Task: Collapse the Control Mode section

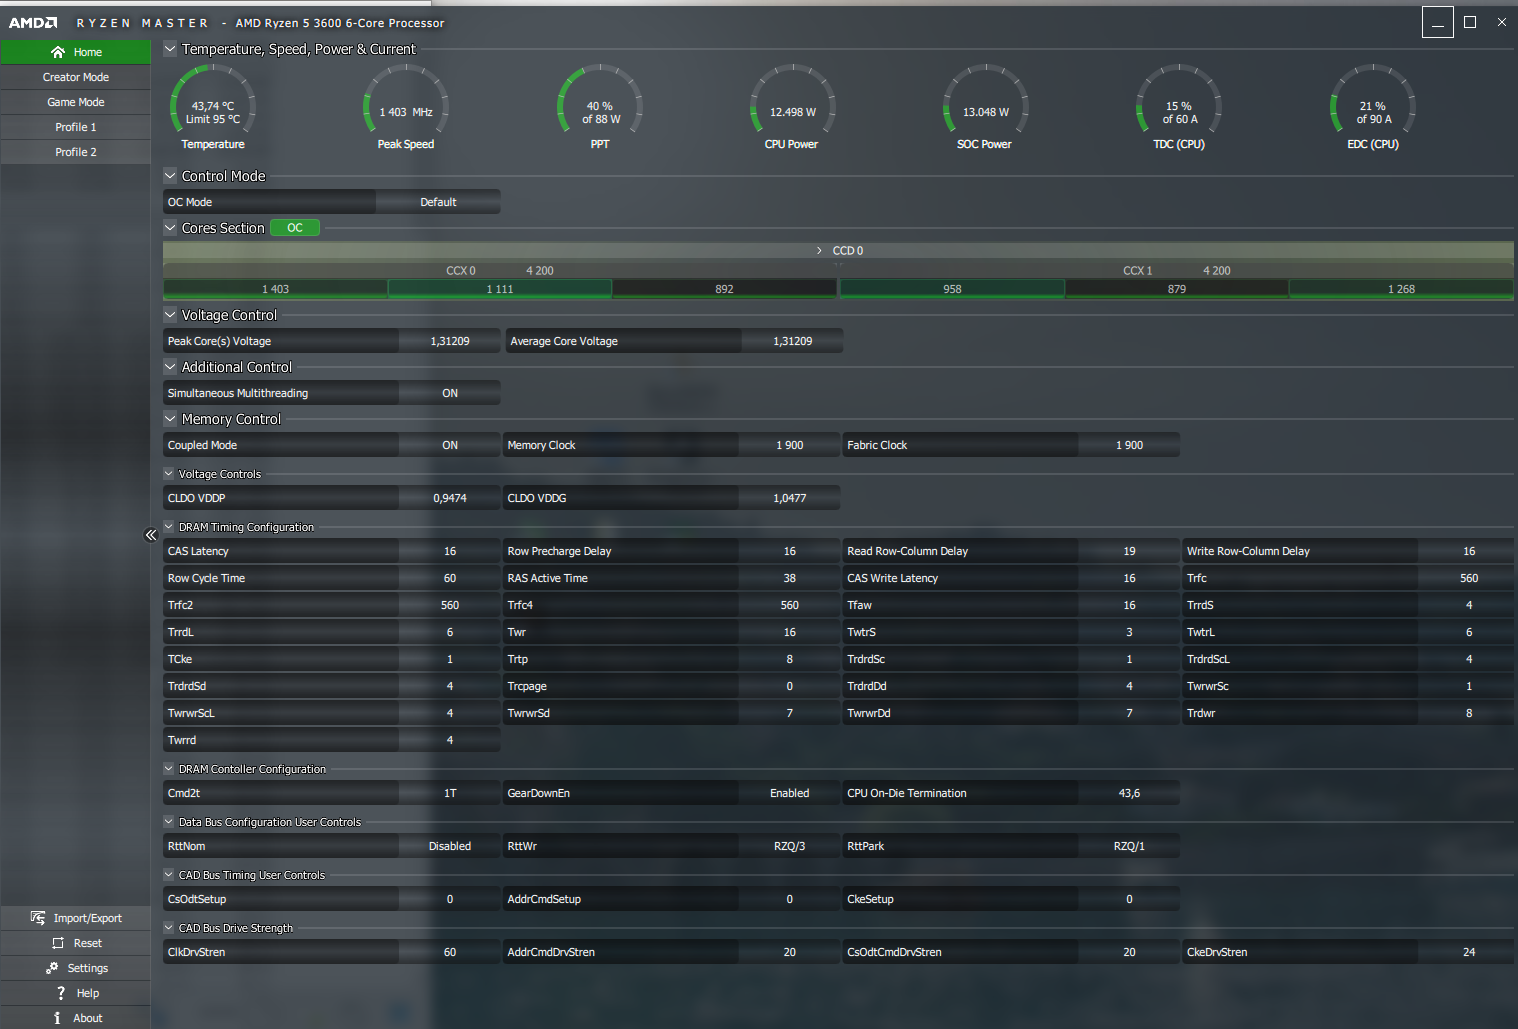Action: 170,176
